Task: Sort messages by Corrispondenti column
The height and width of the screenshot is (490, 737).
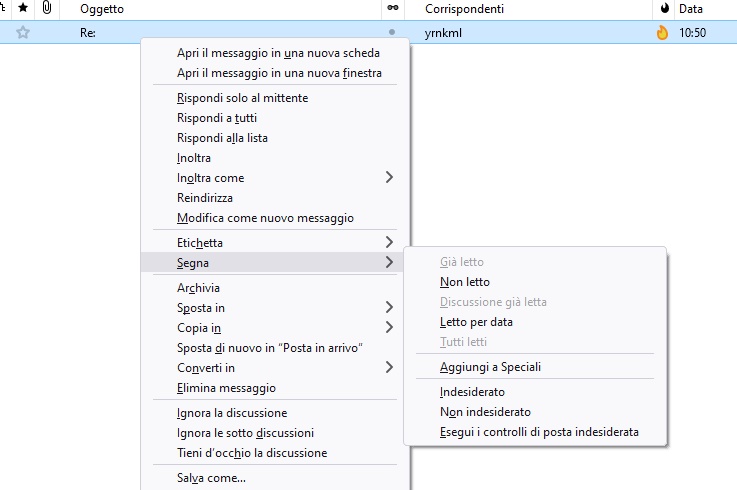Action: 464,8
